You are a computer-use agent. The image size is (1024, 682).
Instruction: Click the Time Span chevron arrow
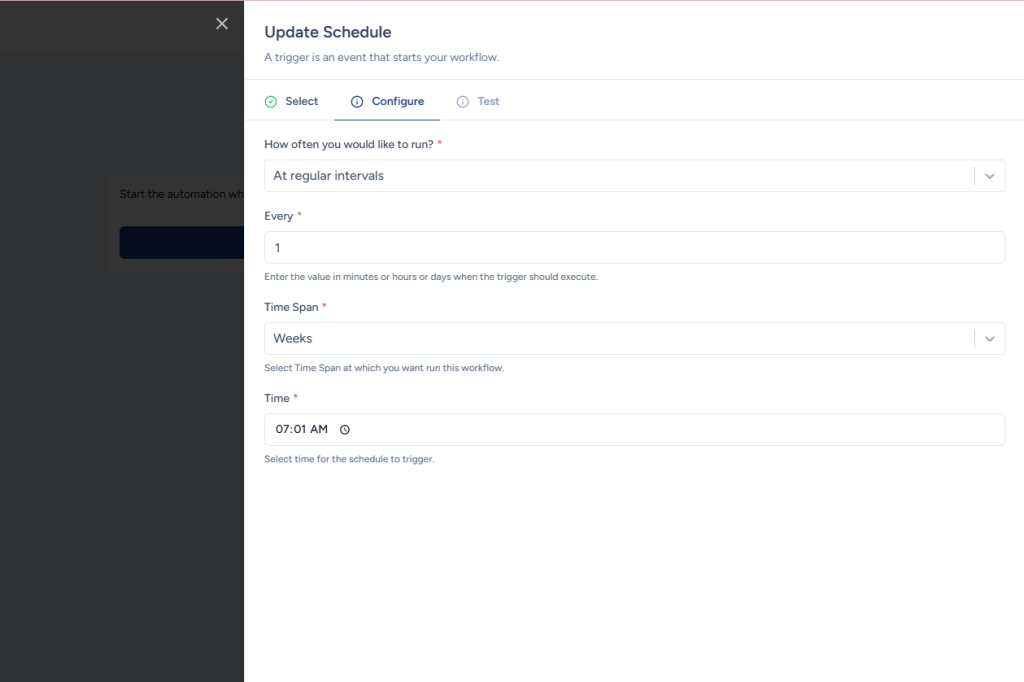click(x=989, y=339)
